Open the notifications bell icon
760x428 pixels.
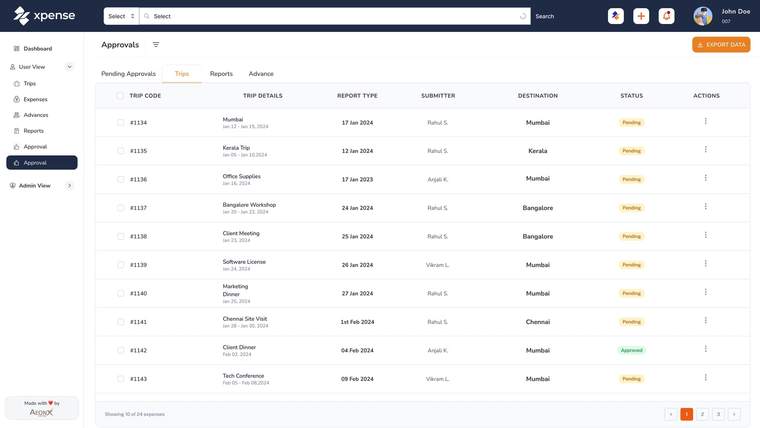(x=666, y=16)
